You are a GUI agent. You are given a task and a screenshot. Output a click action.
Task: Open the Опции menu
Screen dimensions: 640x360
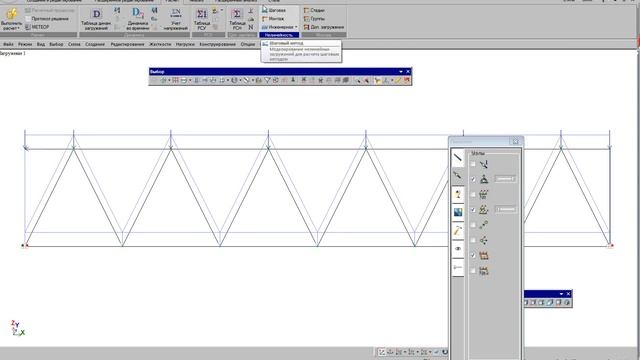coord(248,44)
